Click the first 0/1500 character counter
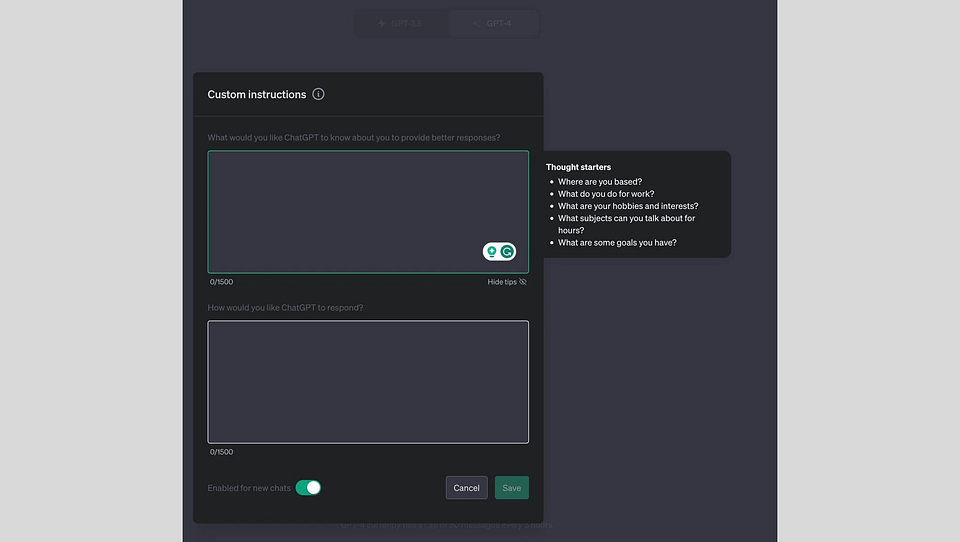The height and width of the screenshot is (542, 960). [222, 282]
